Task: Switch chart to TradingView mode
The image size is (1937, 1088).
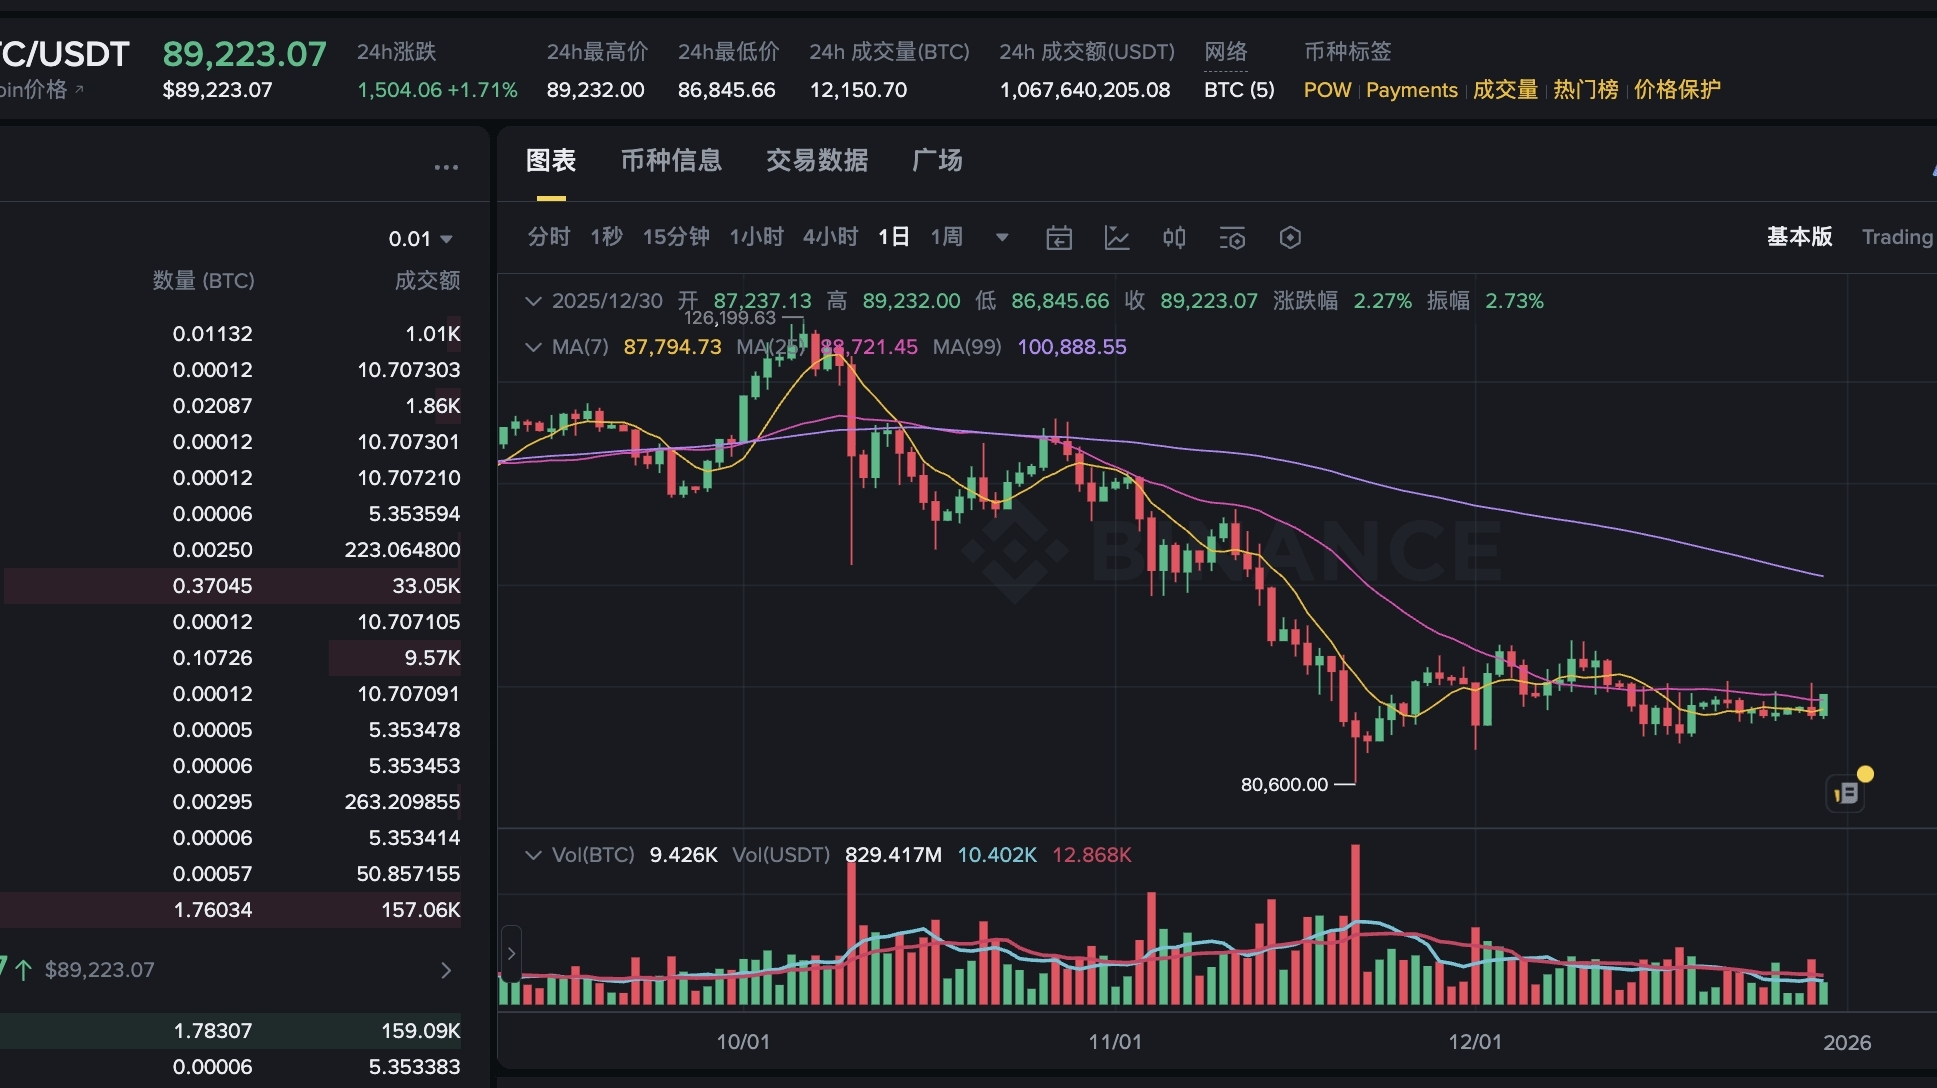Action: [1896, 237]
